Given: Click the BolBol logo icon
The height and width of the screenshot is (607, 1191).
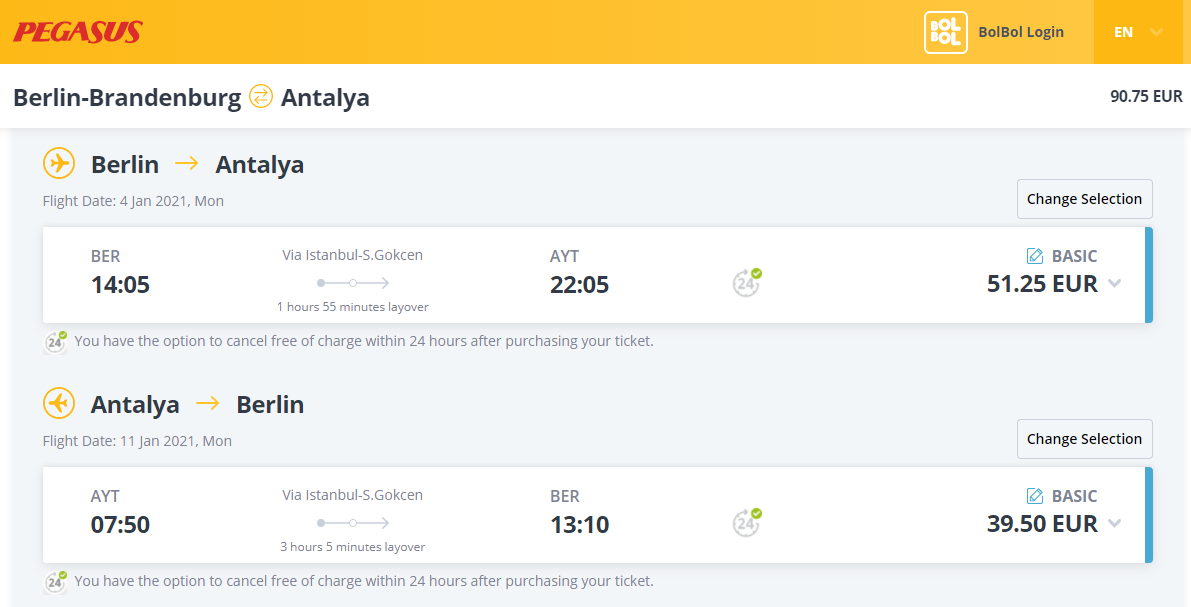Looking at the screenshot, I should tap(946, 32).
